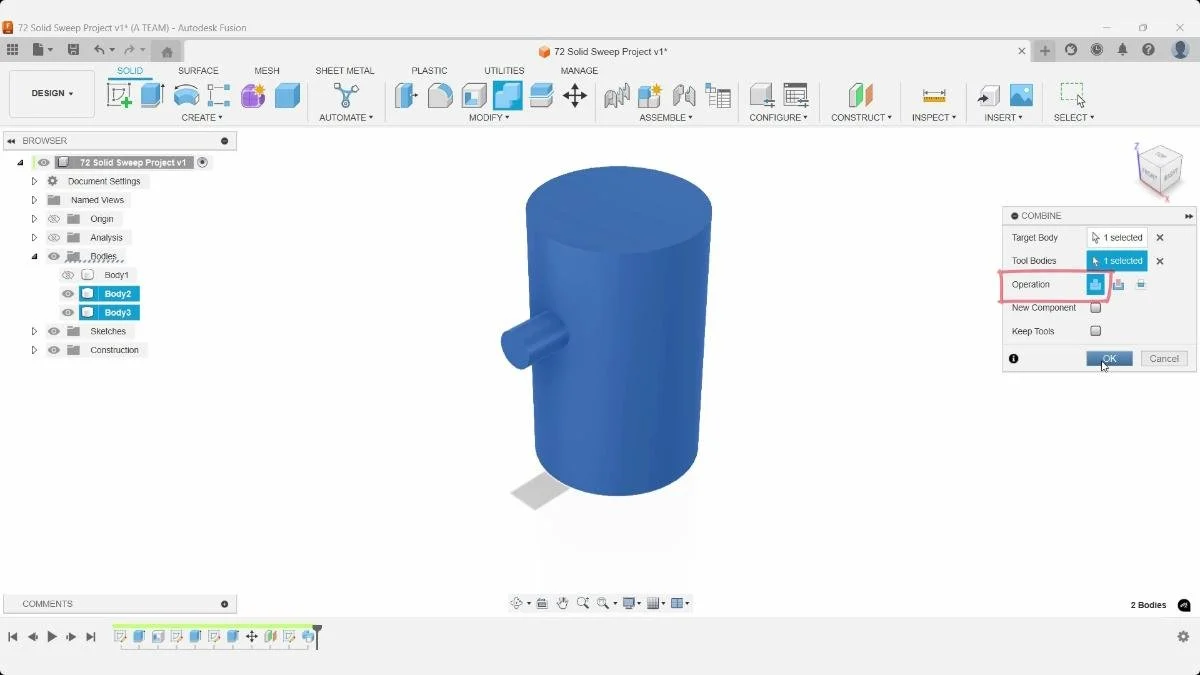
Task: Clear the Tool Bodies selection
Action: pos(1160,261)
